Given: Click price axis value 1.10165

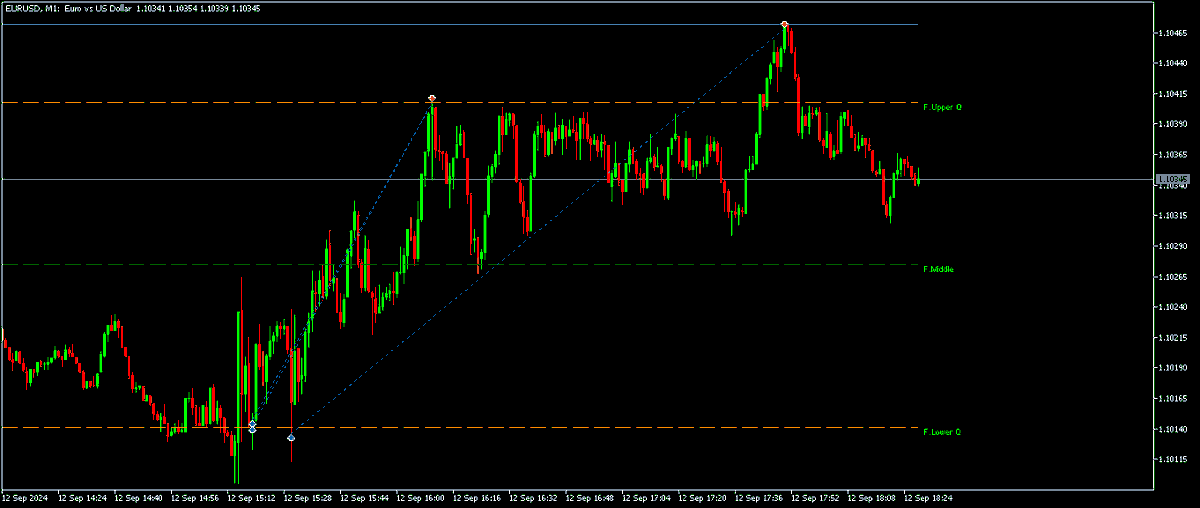Looking at the screenshot, I should tap(1173, 399).
